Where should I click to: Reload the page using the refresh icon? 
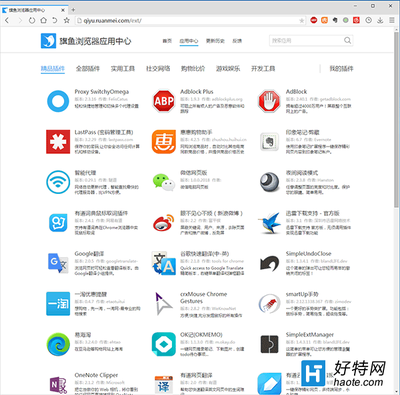coord(32,21)
